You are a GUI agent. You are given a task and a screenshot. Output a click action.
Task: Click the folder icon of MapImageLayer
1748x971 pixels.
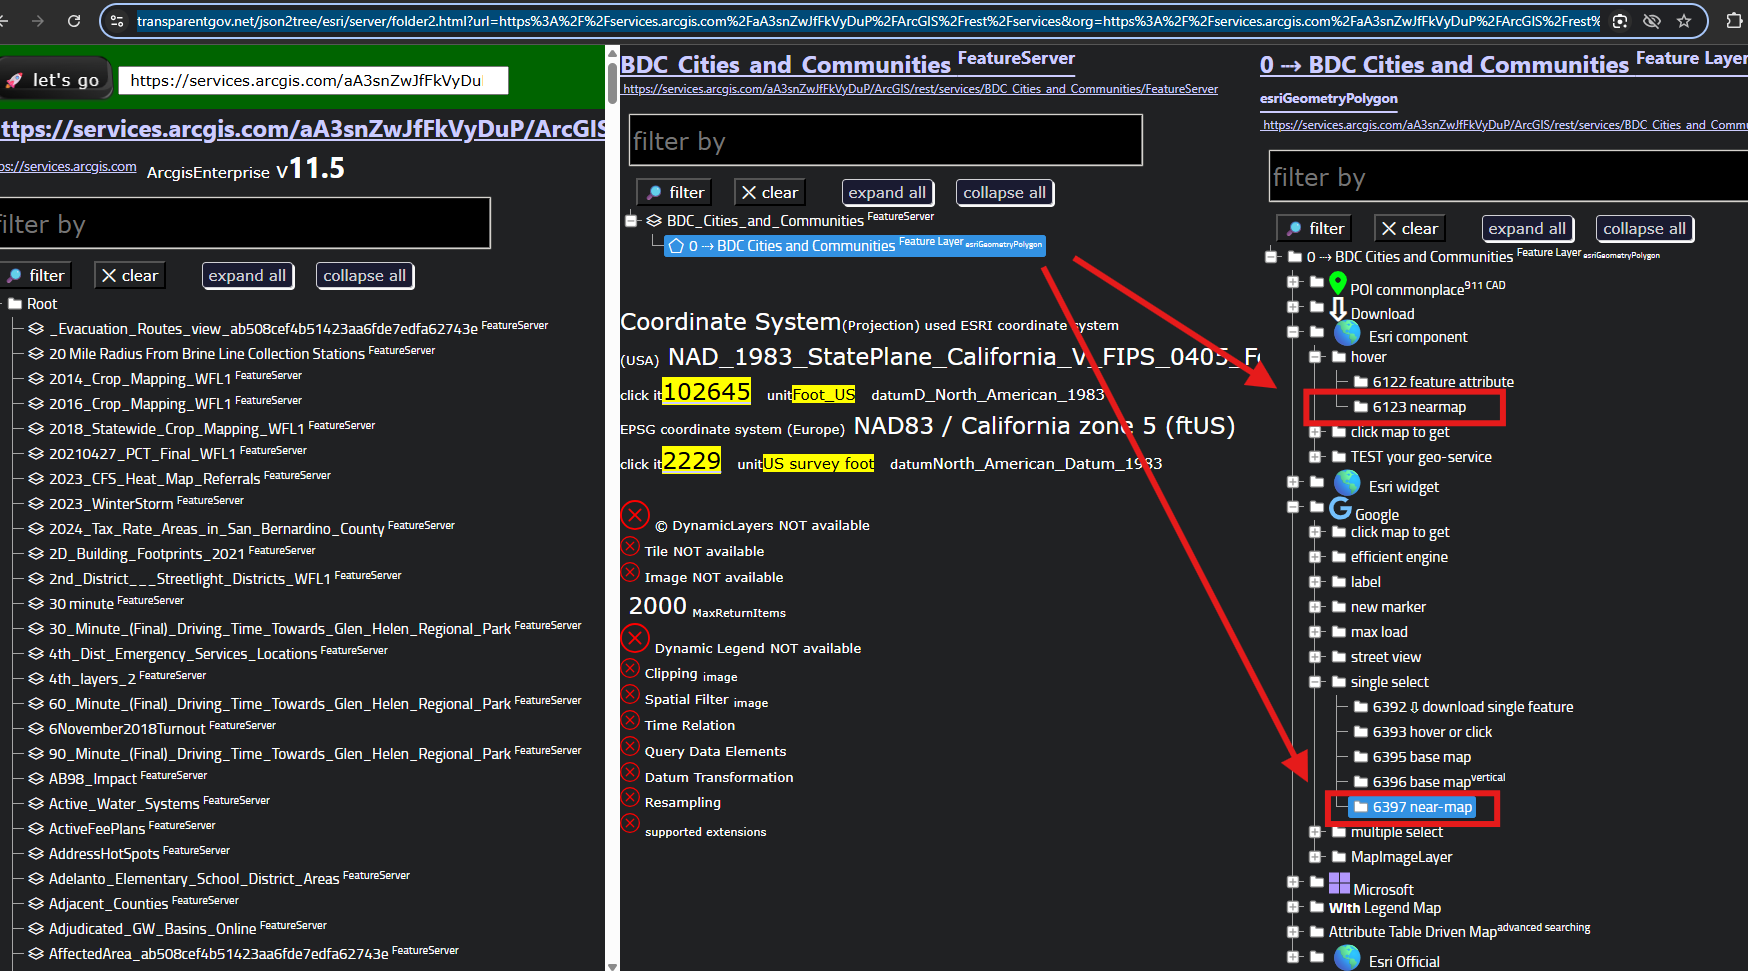[1339, 857]
